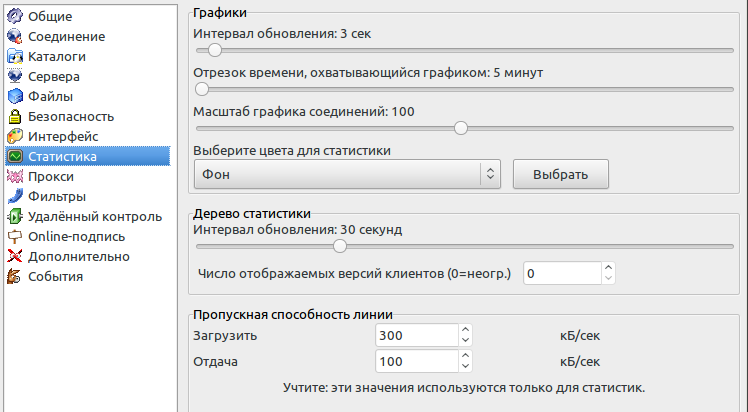Select the Фильтры label
This screenshot has width=748, height=412.
[x=57, y=196]
